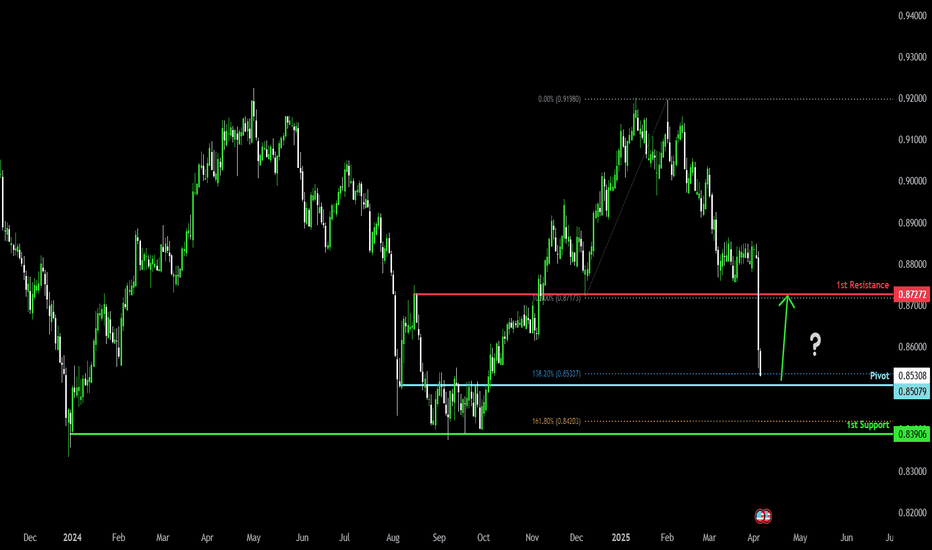The height and width of the screenshot is (550, 932).
Task: Click the 0.89000 price axis label
Action: (x=912, y=223)
